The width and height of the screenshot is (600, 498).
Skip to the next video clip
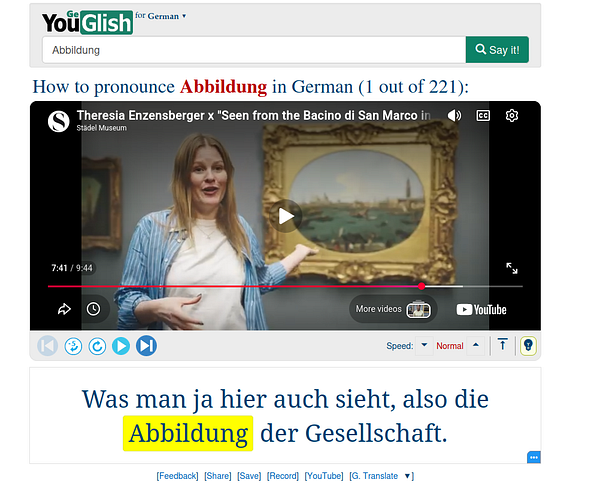146,346
